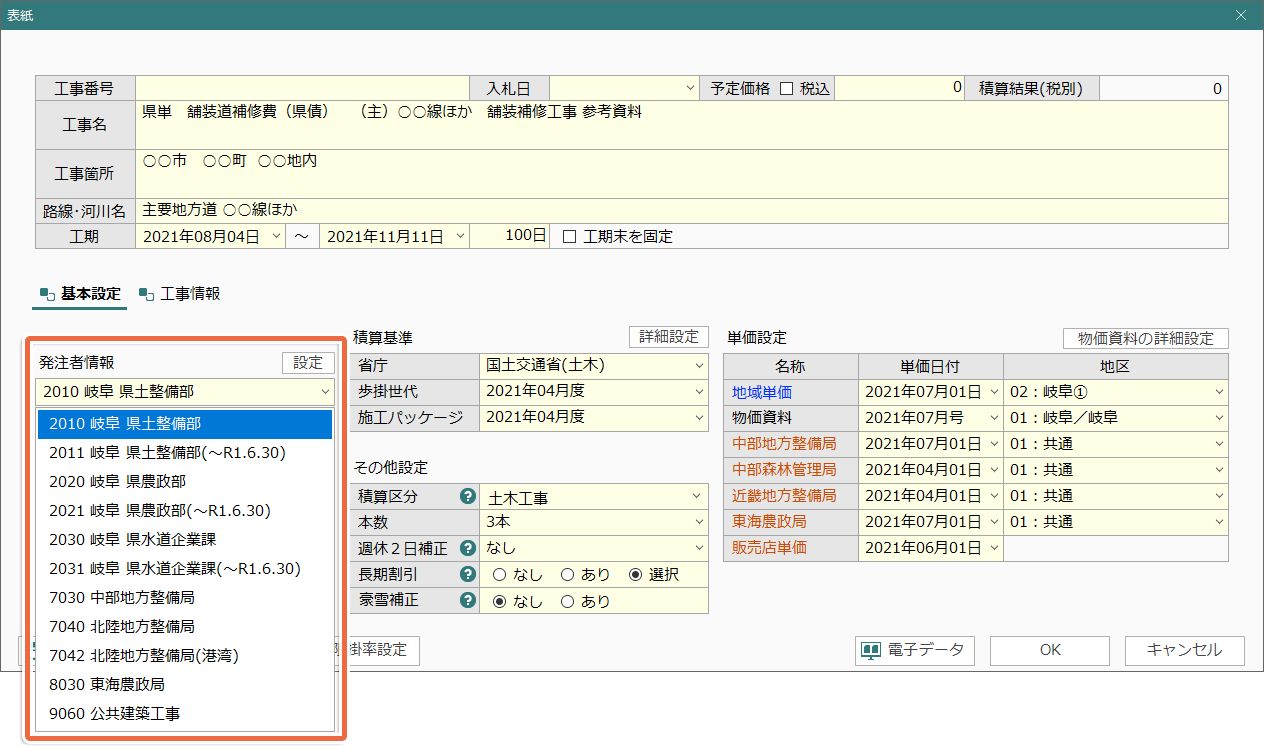The height and width of the screenshot is (750, 1264).
Task: Open the 施工パッケージ dropdown
Action: (698, 417)
